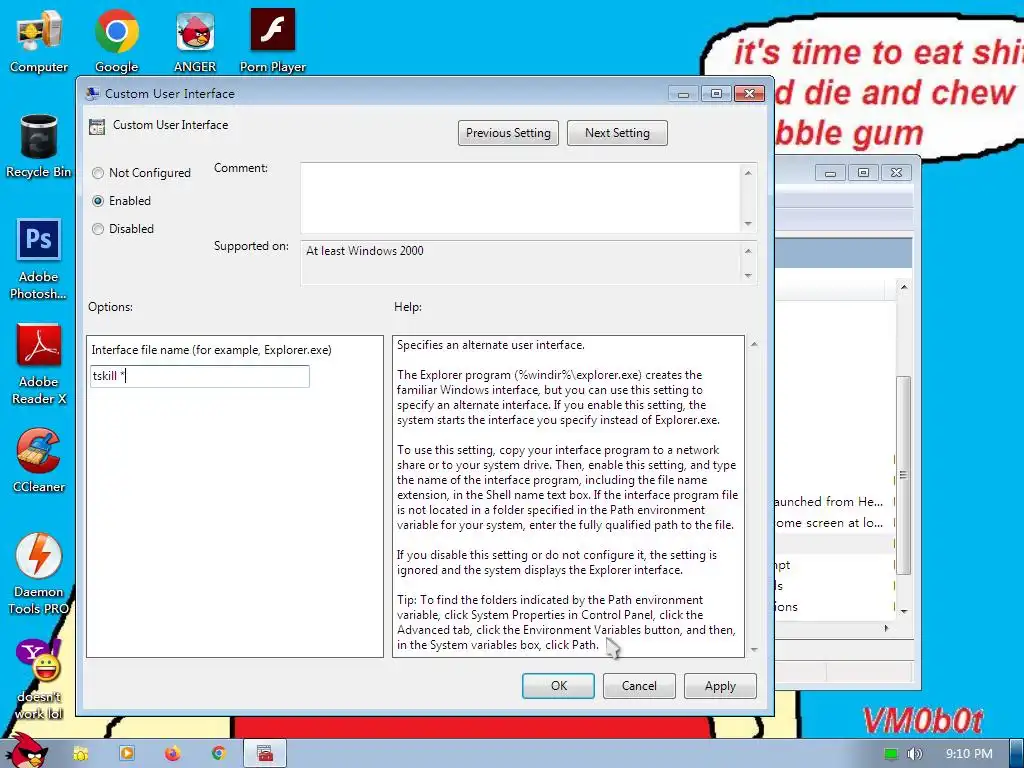This screenshot has height=768, width=1024.
Task: Click the Comment box scroll up arrow
Action: pos(748,173)
